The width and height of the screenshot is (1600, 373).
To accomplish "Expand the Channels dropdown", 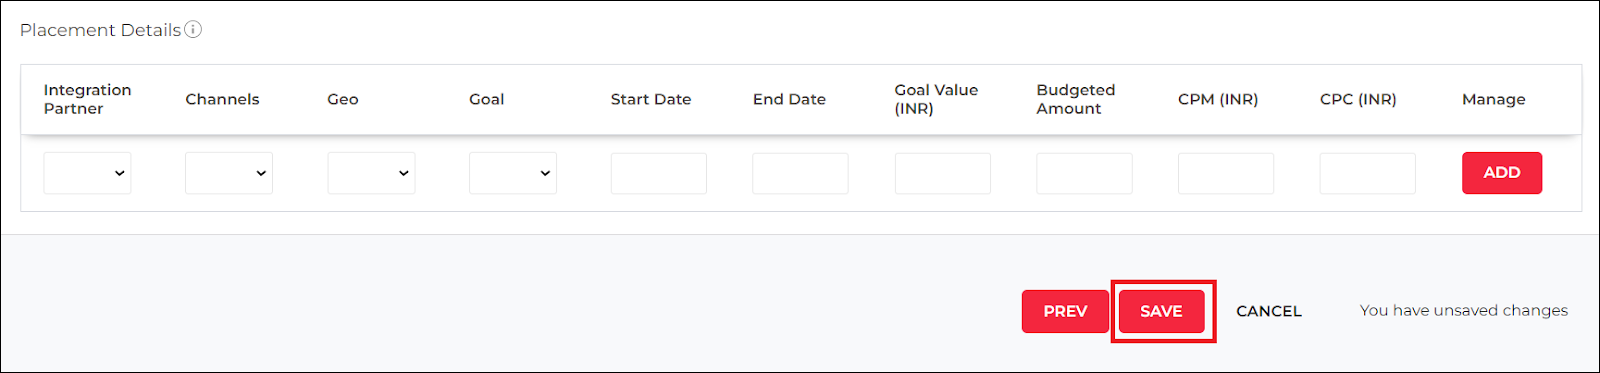I will pyautogui.click(x=229, y=173).
